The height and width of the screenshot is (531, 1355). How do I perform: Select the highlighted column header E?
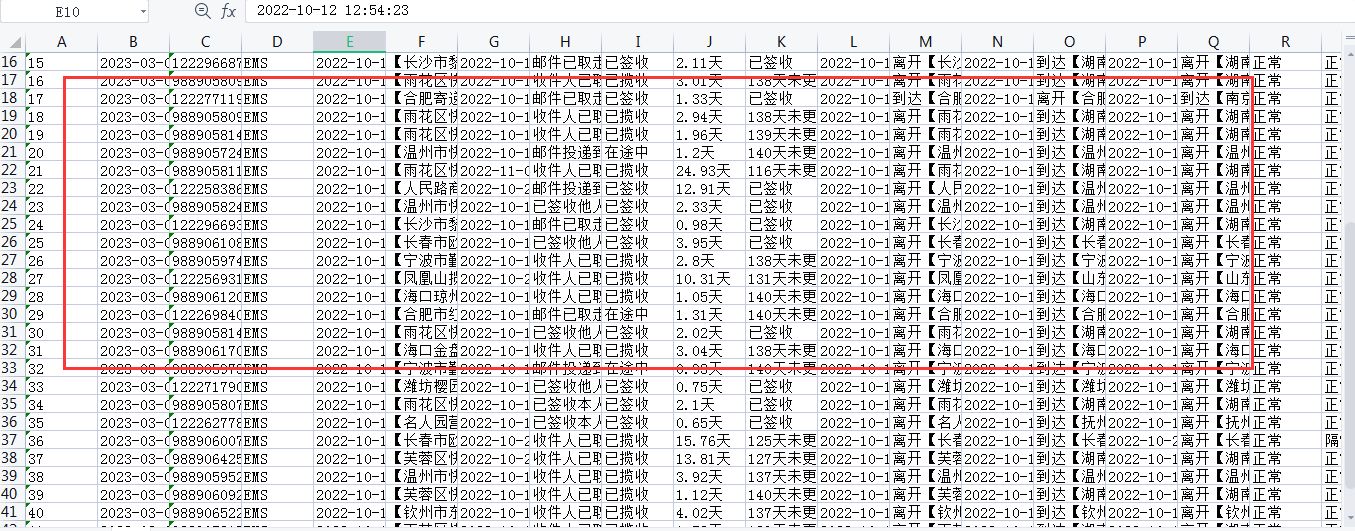(x=349, y=41)
